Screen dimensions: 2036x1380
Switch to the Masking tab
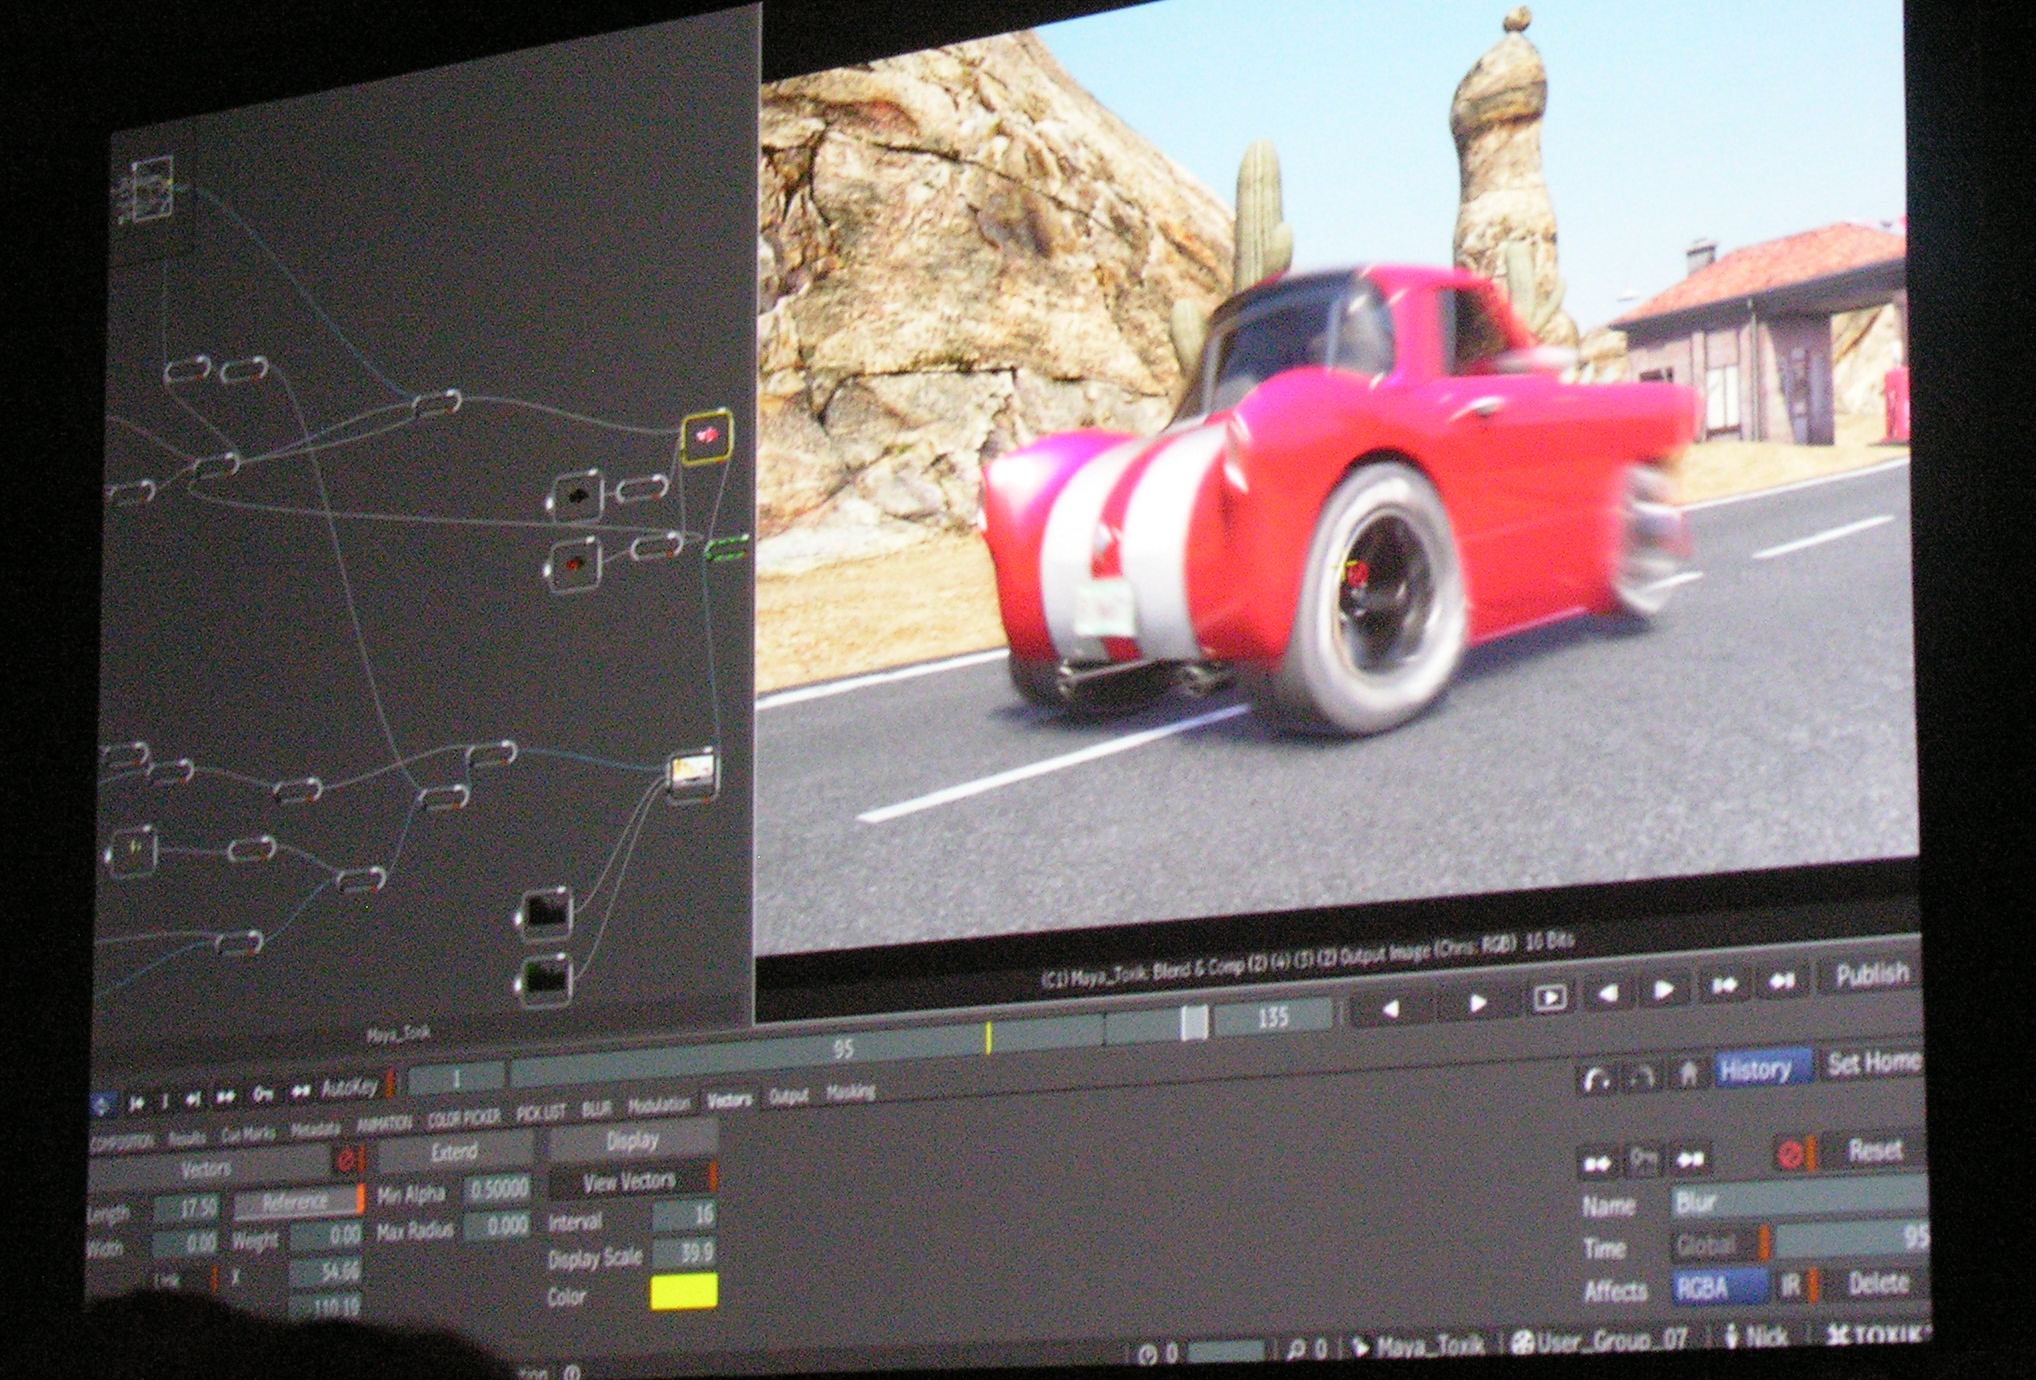[x=851, y=1093]
